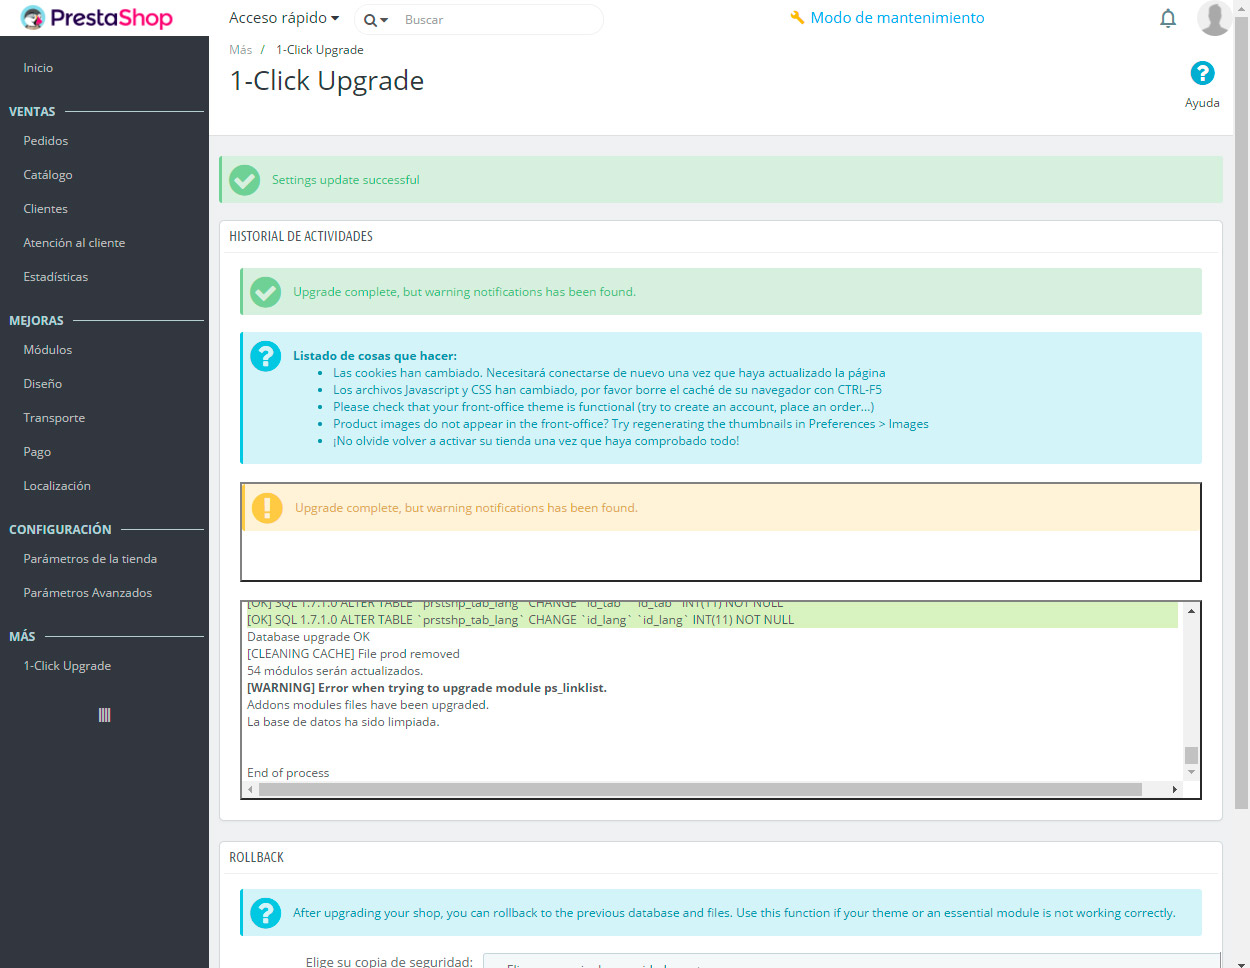Click the 'Más' breadcrumb link
The width and height of the screenshot is (1250, 968).
240,50
